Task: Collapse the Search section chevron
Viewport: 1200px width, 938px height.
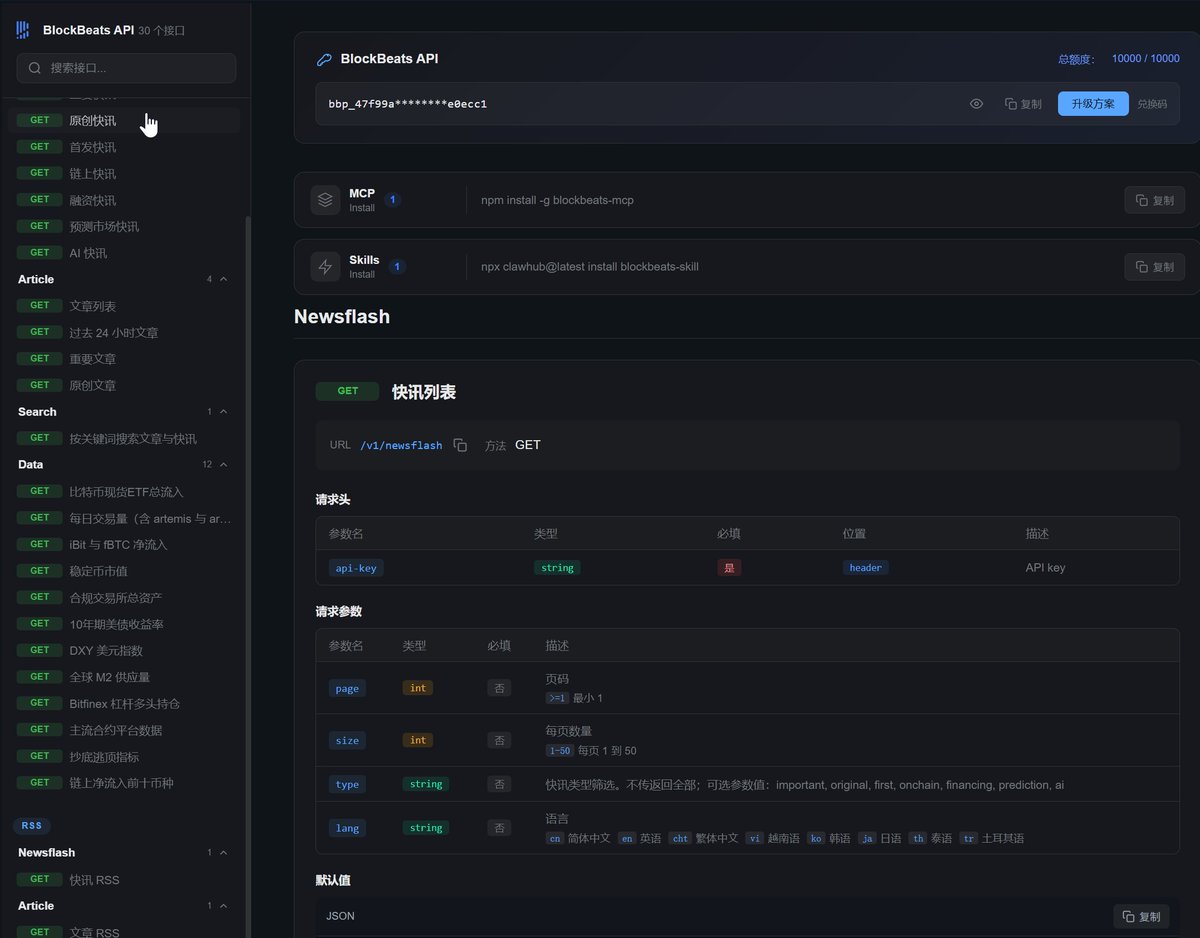Action: click(223, 412)
